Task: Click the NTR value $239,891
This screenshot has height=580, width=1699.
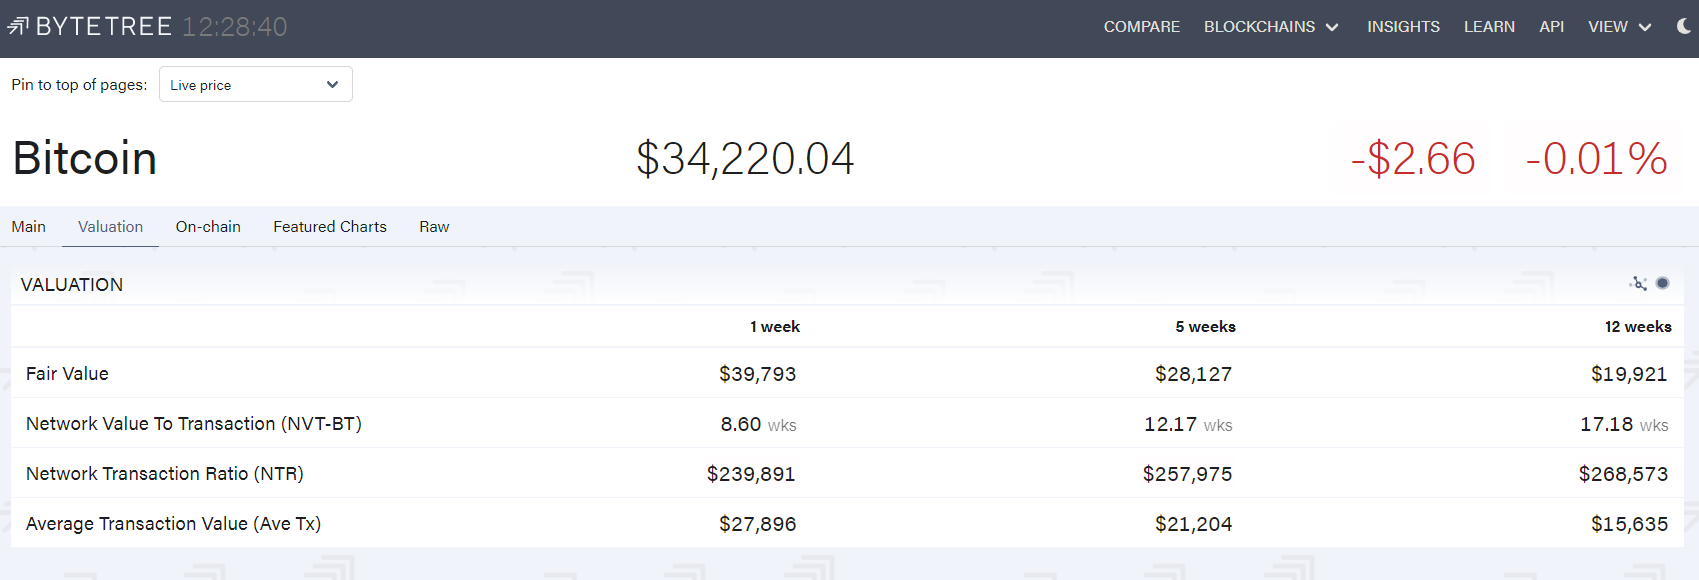Action: tap(751, 474)
